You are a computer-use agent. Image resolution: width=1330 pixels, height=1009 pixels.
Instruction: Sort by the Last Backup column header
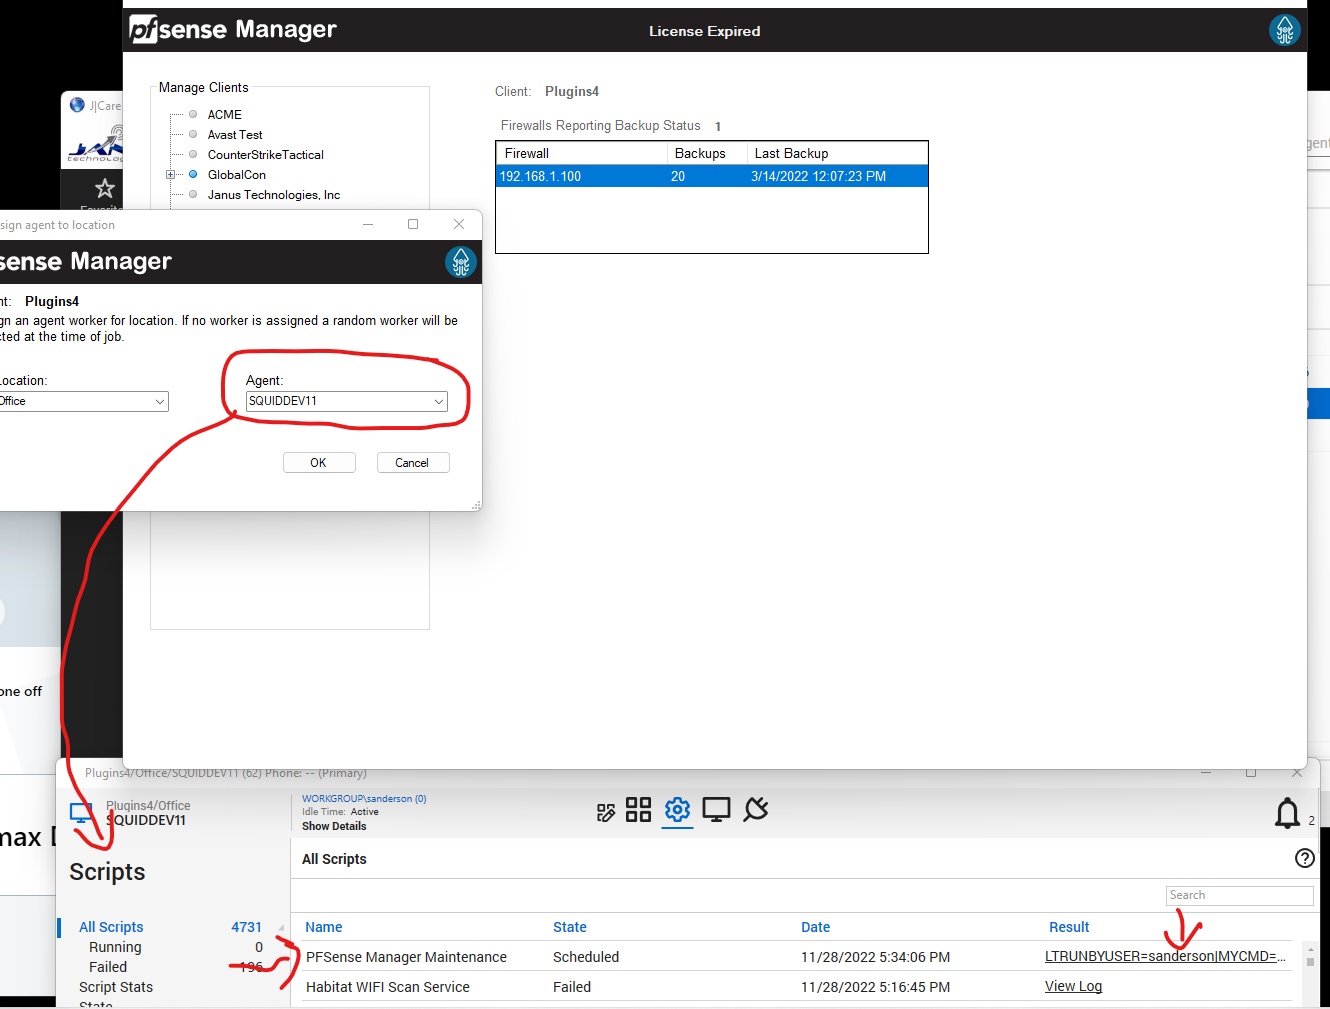click(x=838, y=153)
